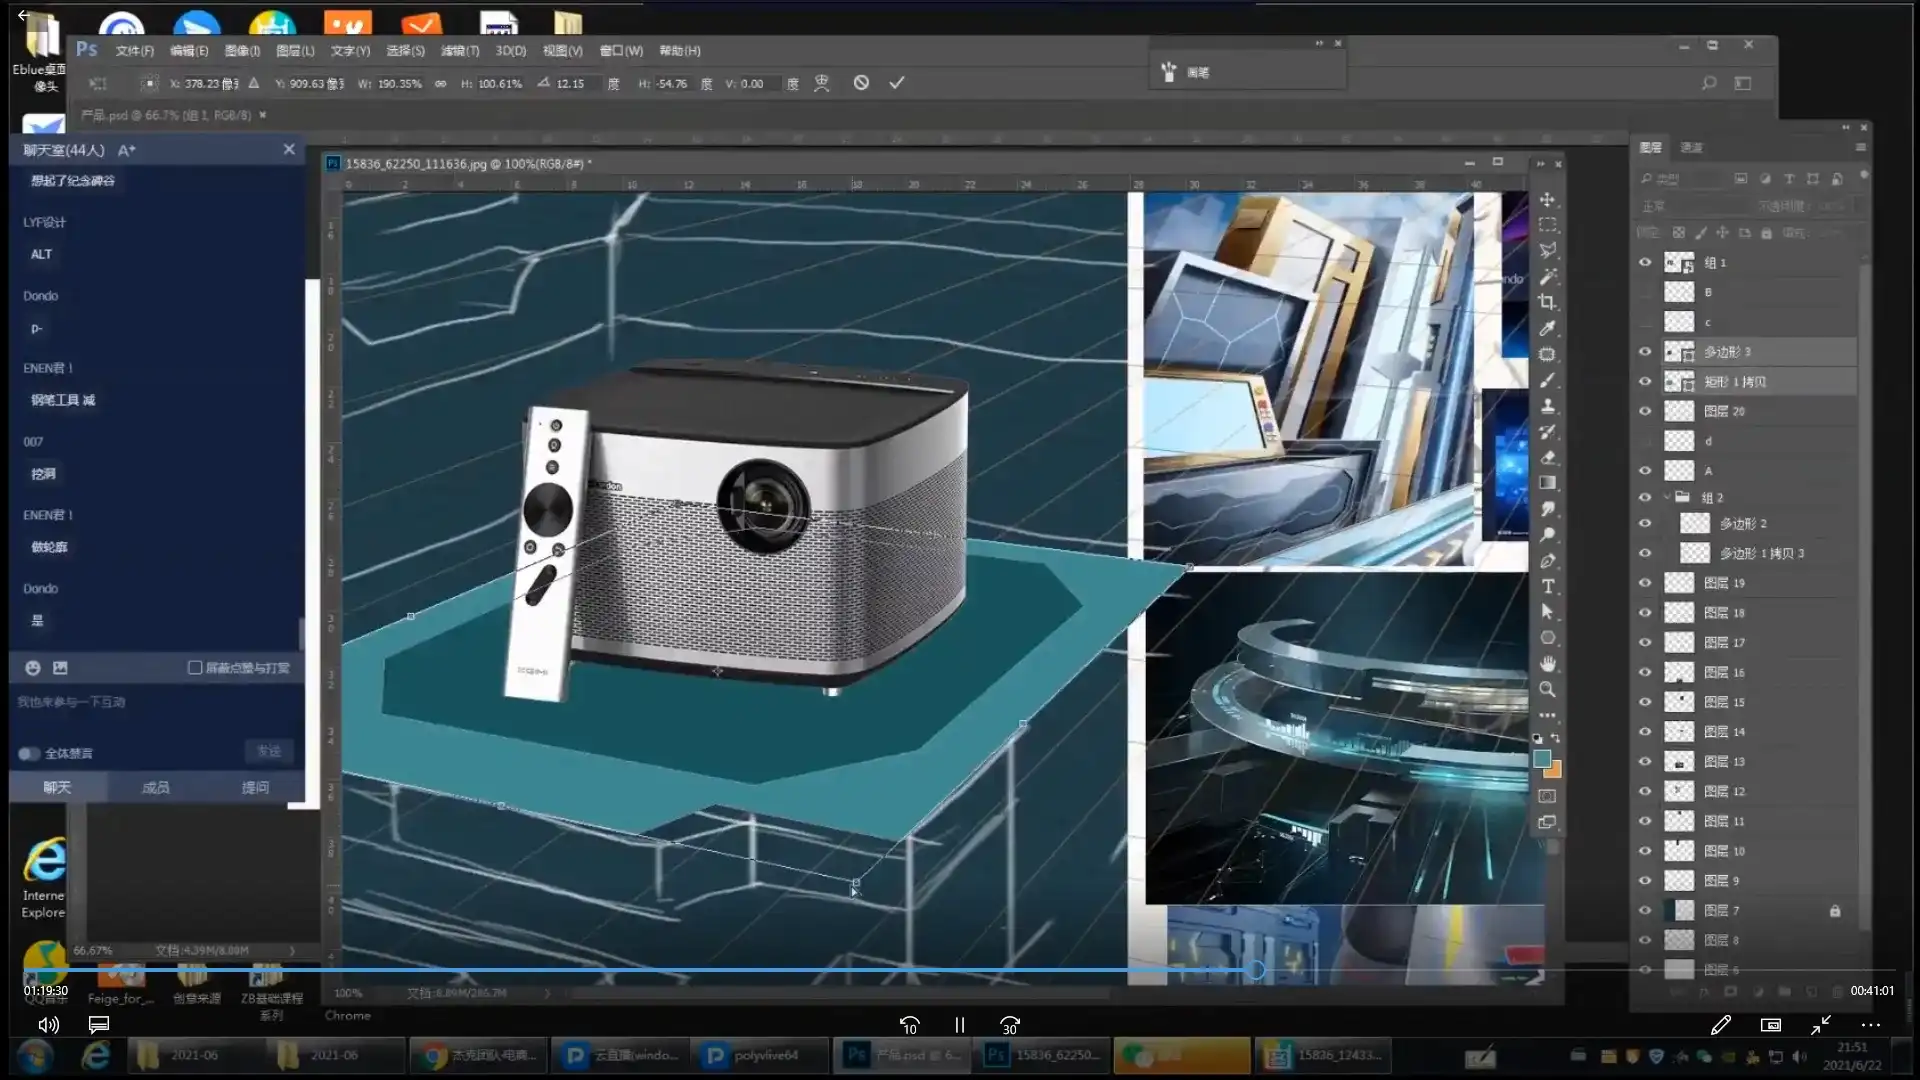Screen dimensions: 1920x1080
Task: Select the Gradient tool
Action: 1547,483
